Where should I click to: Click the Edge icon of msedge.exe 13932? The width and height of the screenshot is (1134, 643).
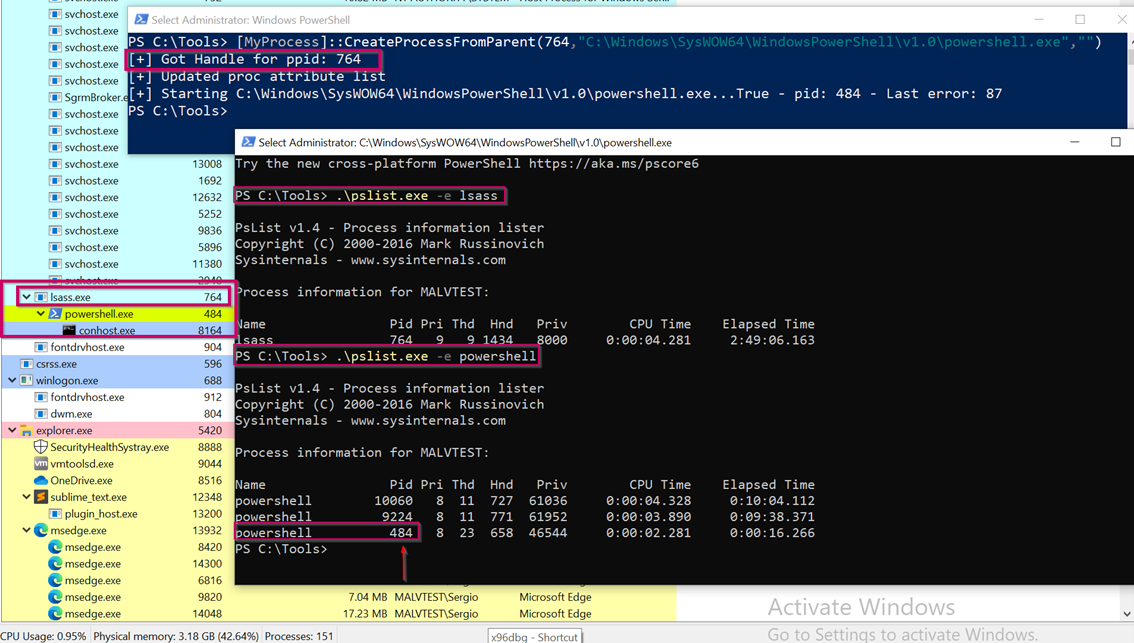41,531
